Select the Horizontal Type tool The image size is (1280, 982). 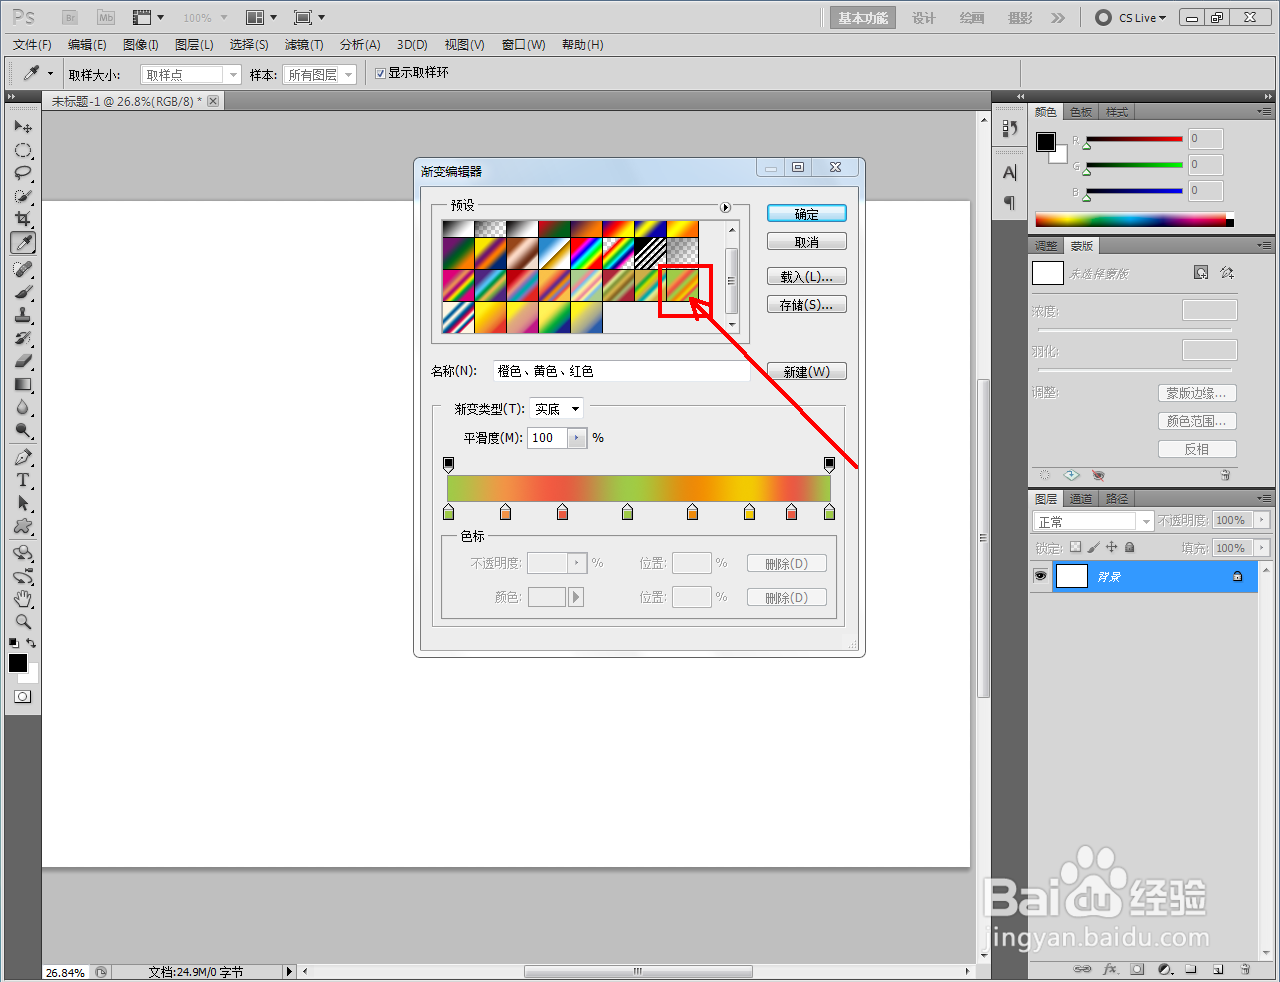(x=23, y=480)
